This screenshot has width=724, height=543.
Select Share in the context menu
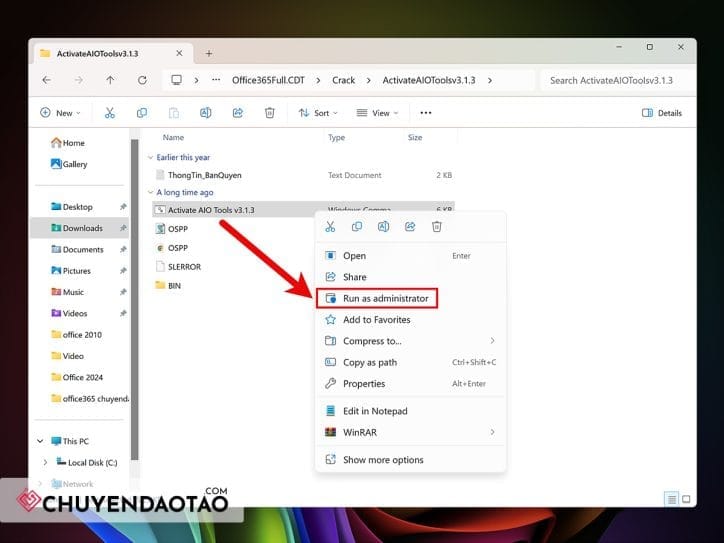point(410,277)
